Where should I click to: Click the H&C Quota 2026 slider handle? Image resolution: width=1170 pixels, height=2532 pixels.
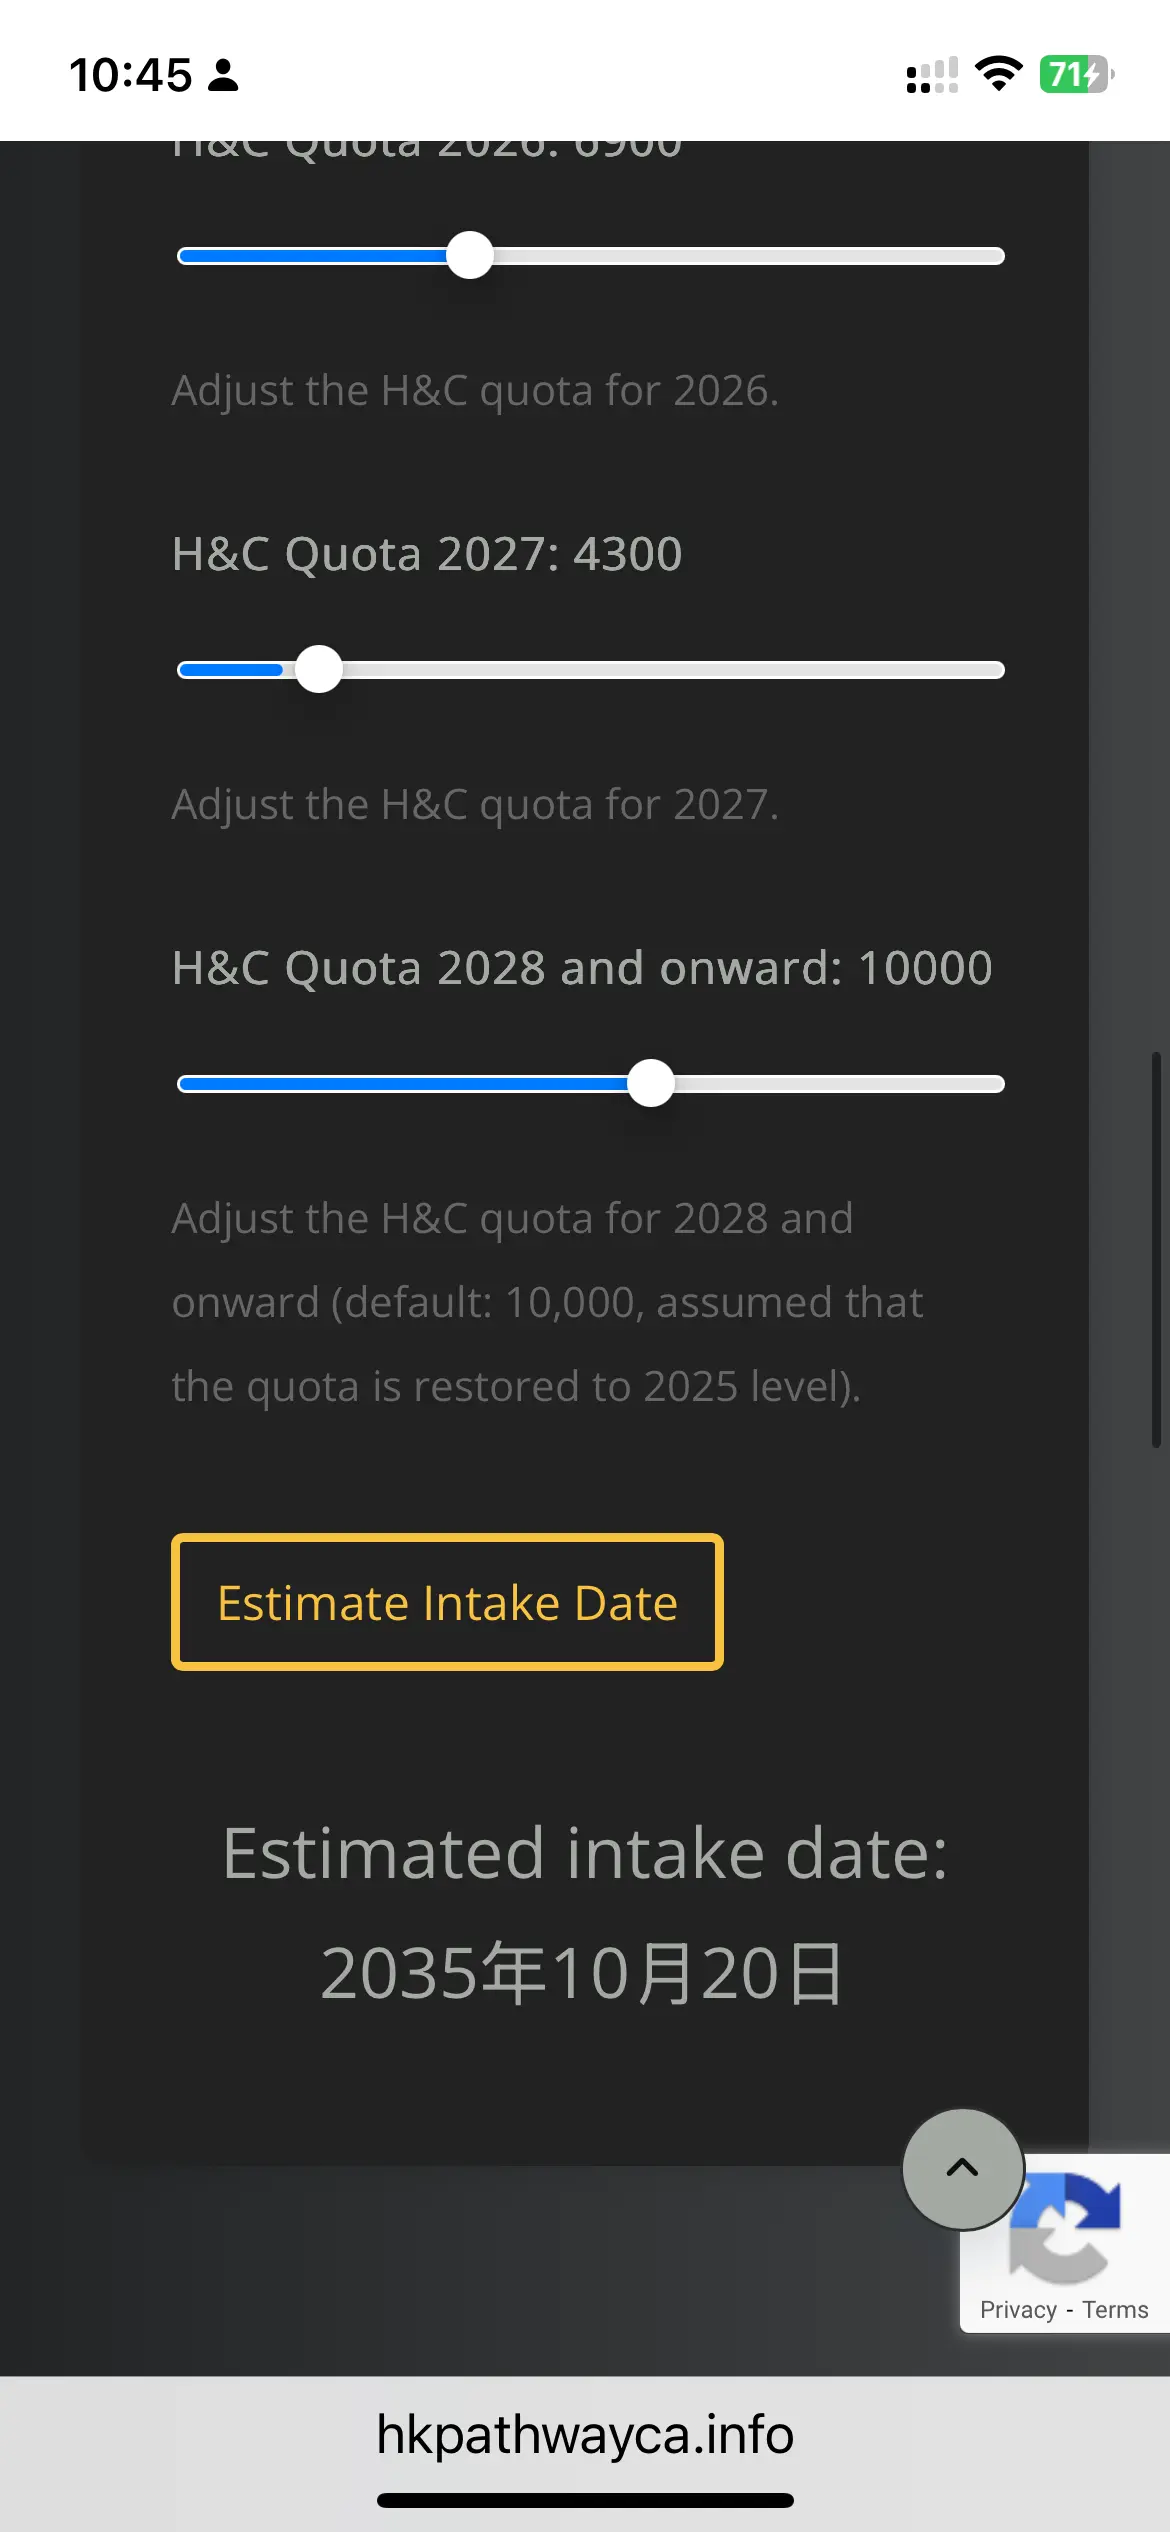(470, 255)
